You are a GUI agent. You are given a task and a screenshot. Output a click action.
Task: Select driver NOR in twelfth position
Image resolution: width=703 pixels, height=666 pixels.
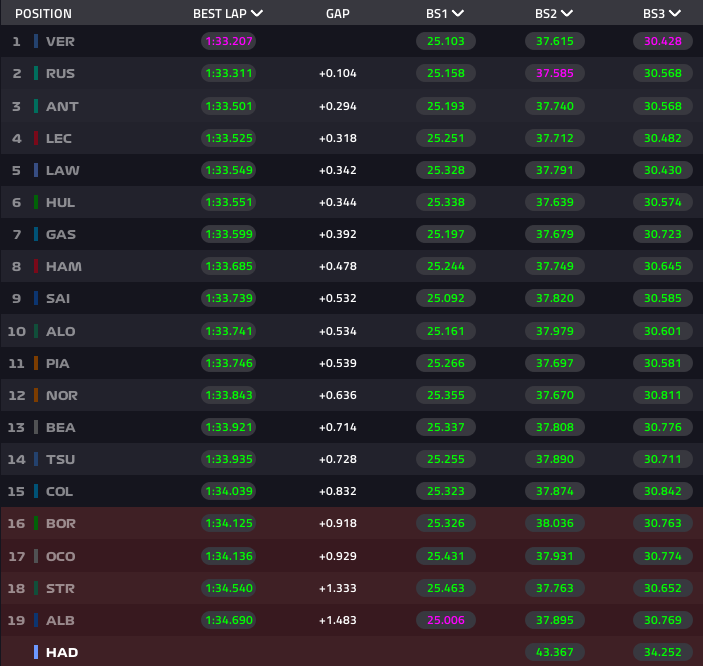62,395
